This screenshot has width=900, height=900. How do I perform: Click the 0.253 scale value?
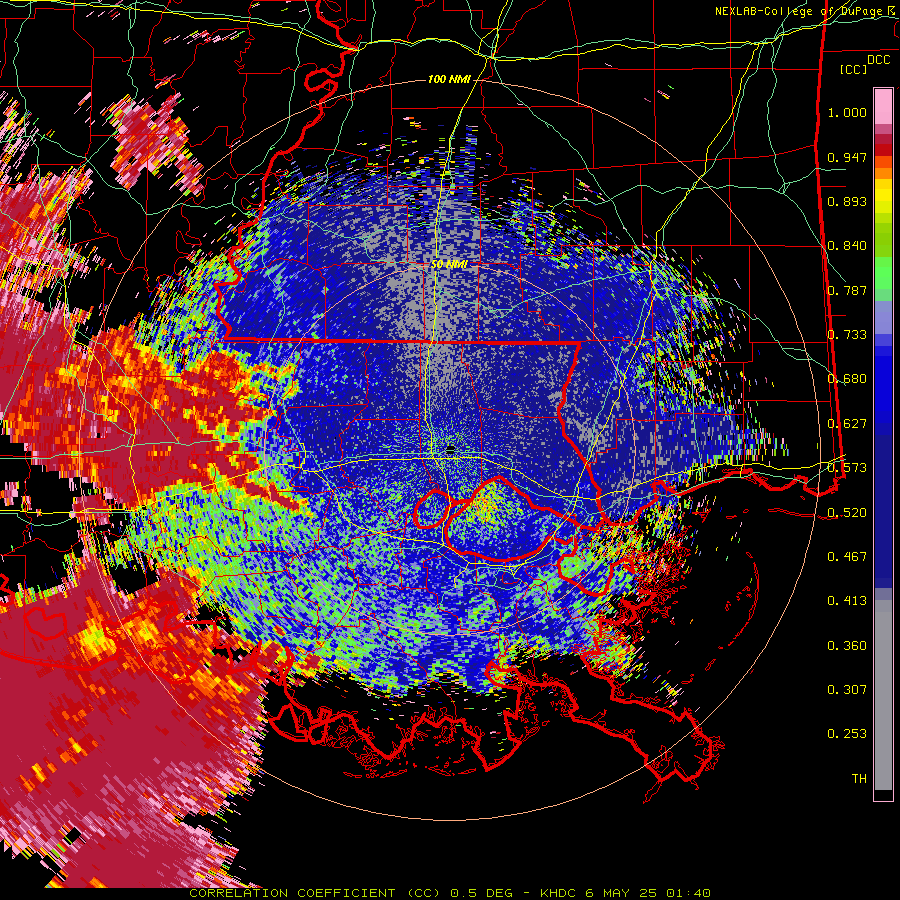coord(847,734)
